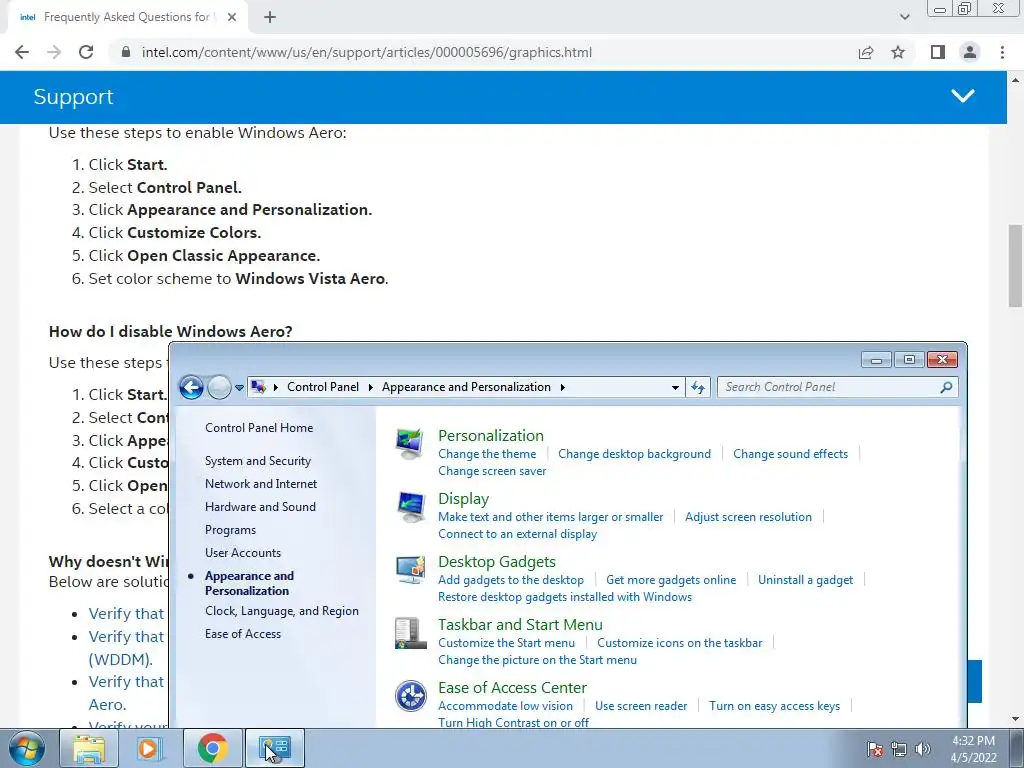Click Adjust screen resolution
Viewport: 1024px width, 768px height.
(748, 517)
